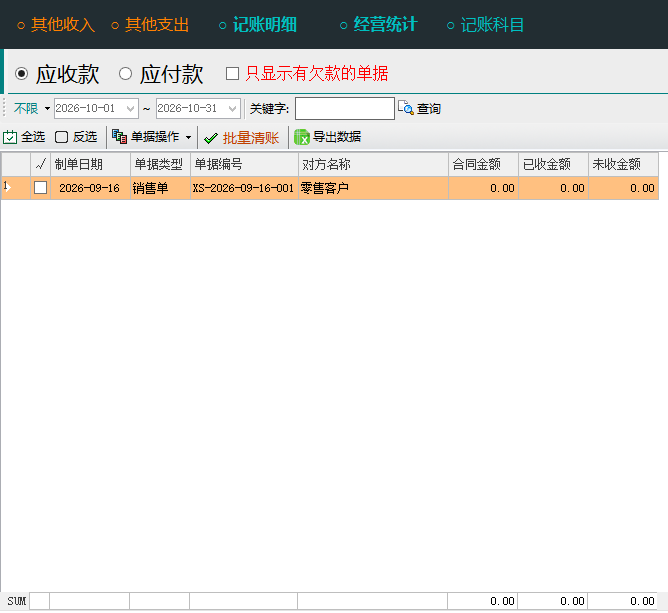Focus the 关键字 search input field

coord(345,109)
